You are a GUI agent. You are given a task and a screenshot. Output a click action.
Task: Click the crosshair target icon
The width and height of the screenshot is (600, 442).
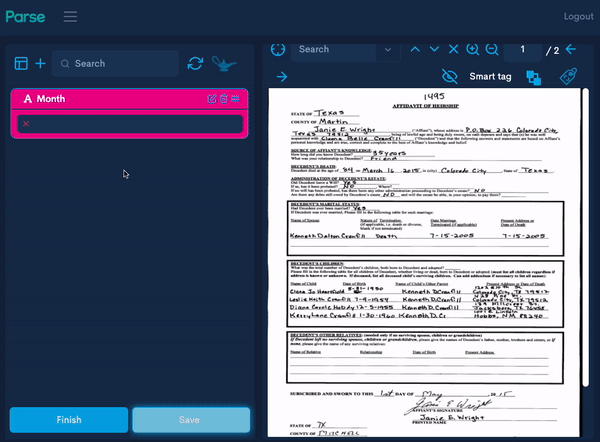click(x=278, y=49)
